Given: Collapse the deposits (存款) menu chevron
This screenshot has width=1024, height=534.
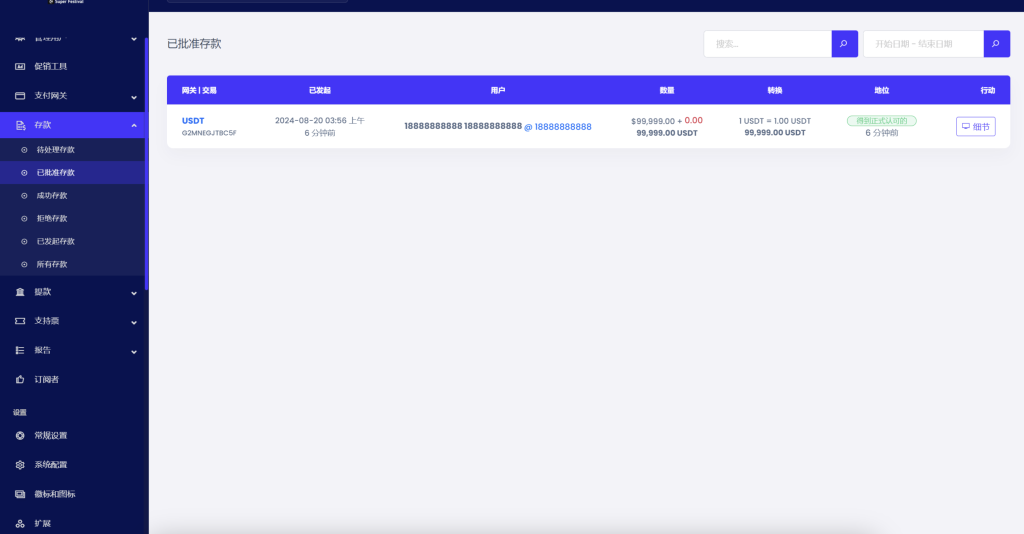Looking at the screenshot, I should (x=134, y=125).
